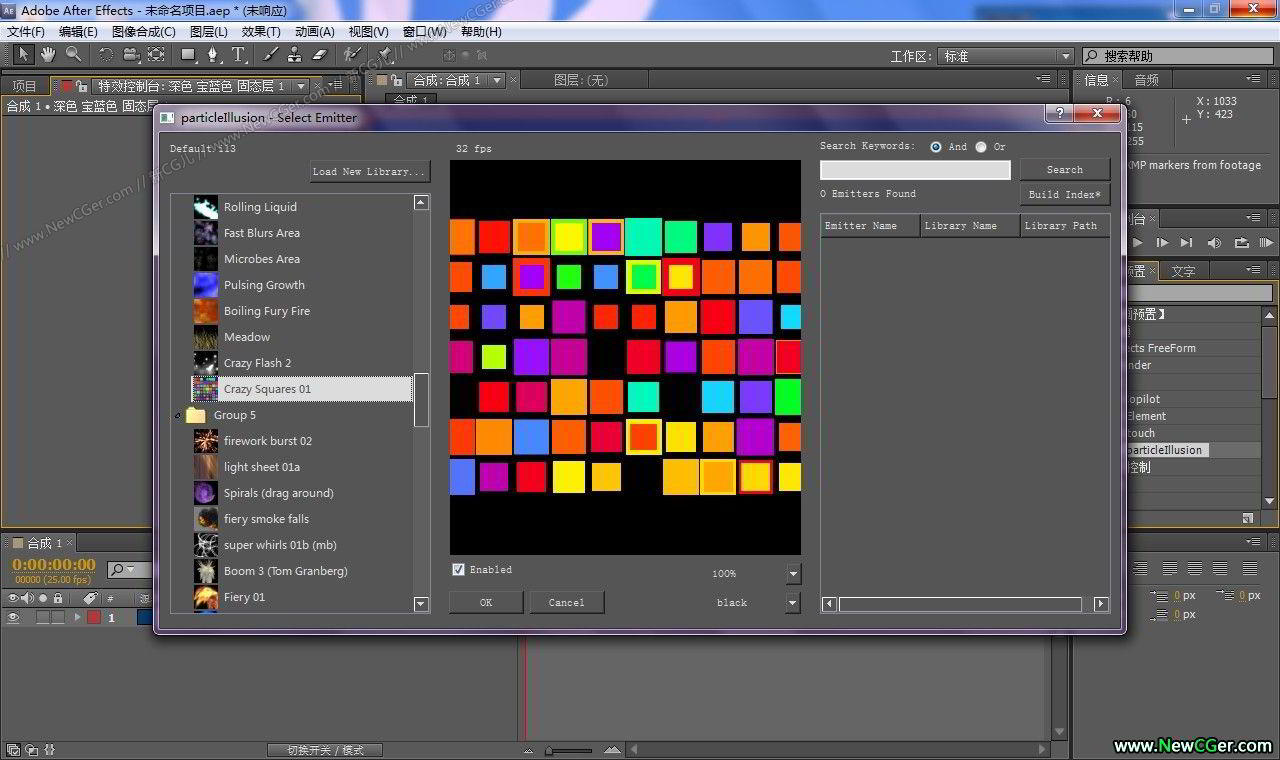Click the Load New Library button
Screen dimensions: 1280x760
point(370,171)
